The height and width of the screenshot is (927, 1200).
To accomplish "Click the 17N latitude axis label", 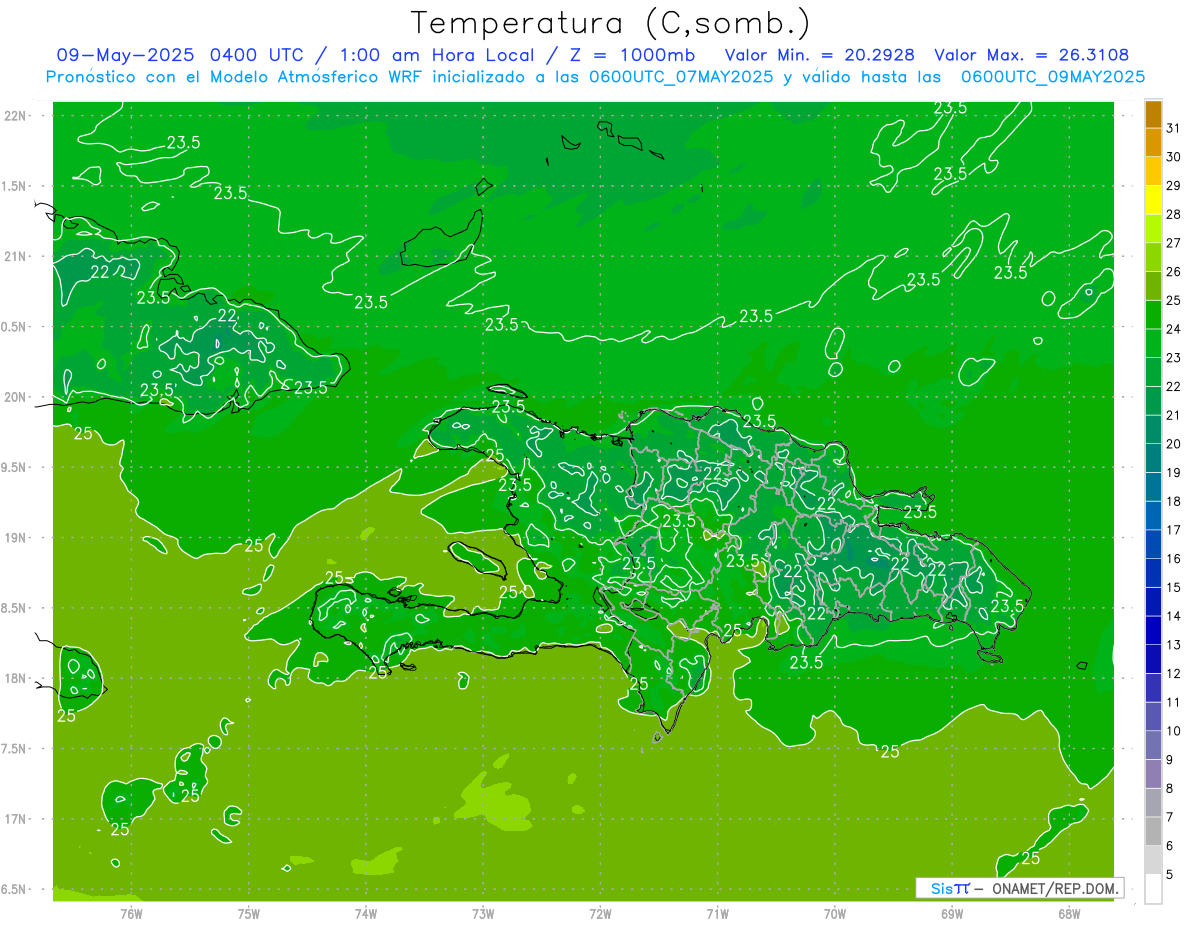I will [x=17, y=819].
